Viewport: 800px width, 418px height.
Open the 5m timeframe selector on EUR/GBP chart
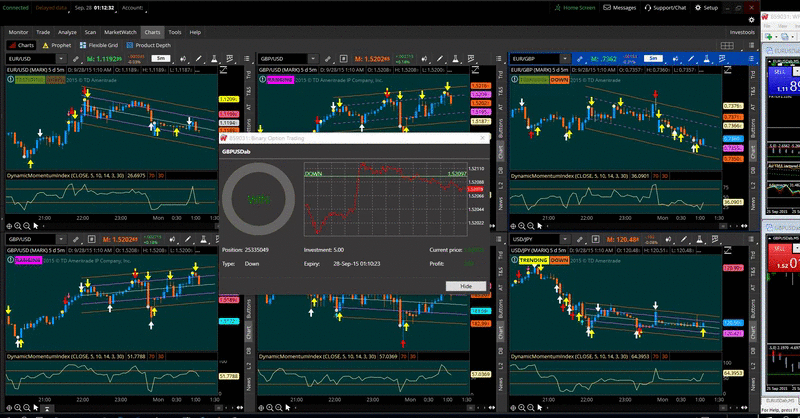pos(653,59)
